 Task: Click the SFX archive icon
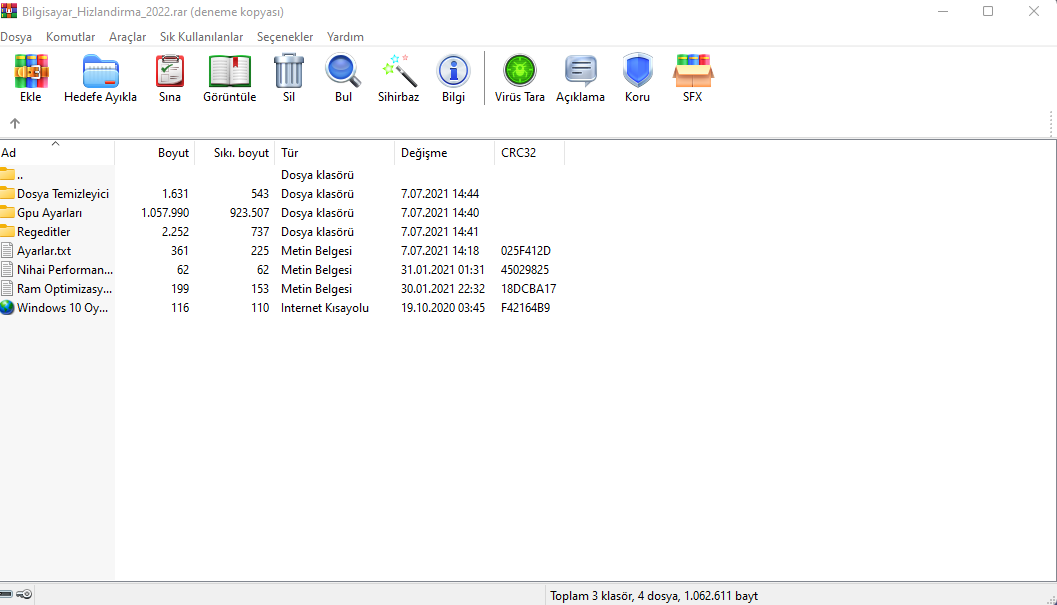coord(693,71)
